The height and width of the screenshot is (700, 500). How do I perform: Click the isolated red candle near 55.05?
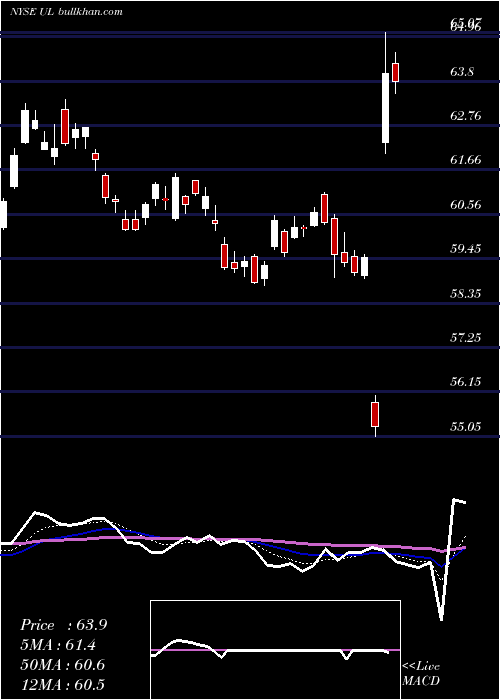pos(375,415)
